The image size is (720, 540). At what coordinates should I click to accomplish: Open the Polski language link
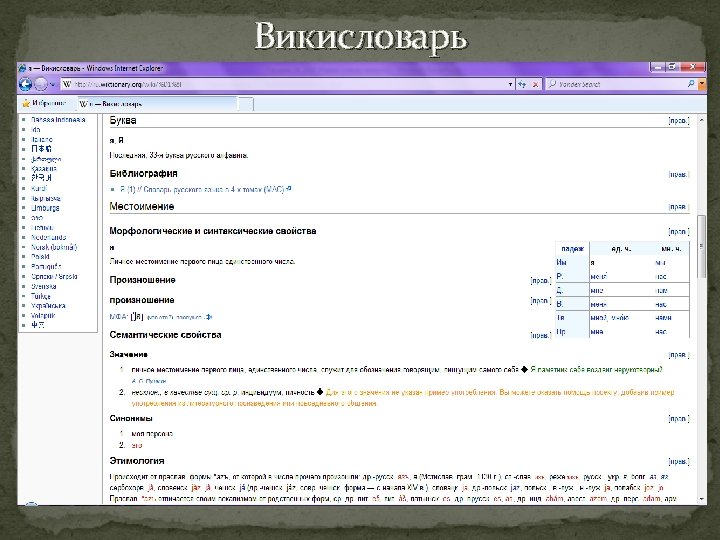pyautogui.click(x=40, y=257)
